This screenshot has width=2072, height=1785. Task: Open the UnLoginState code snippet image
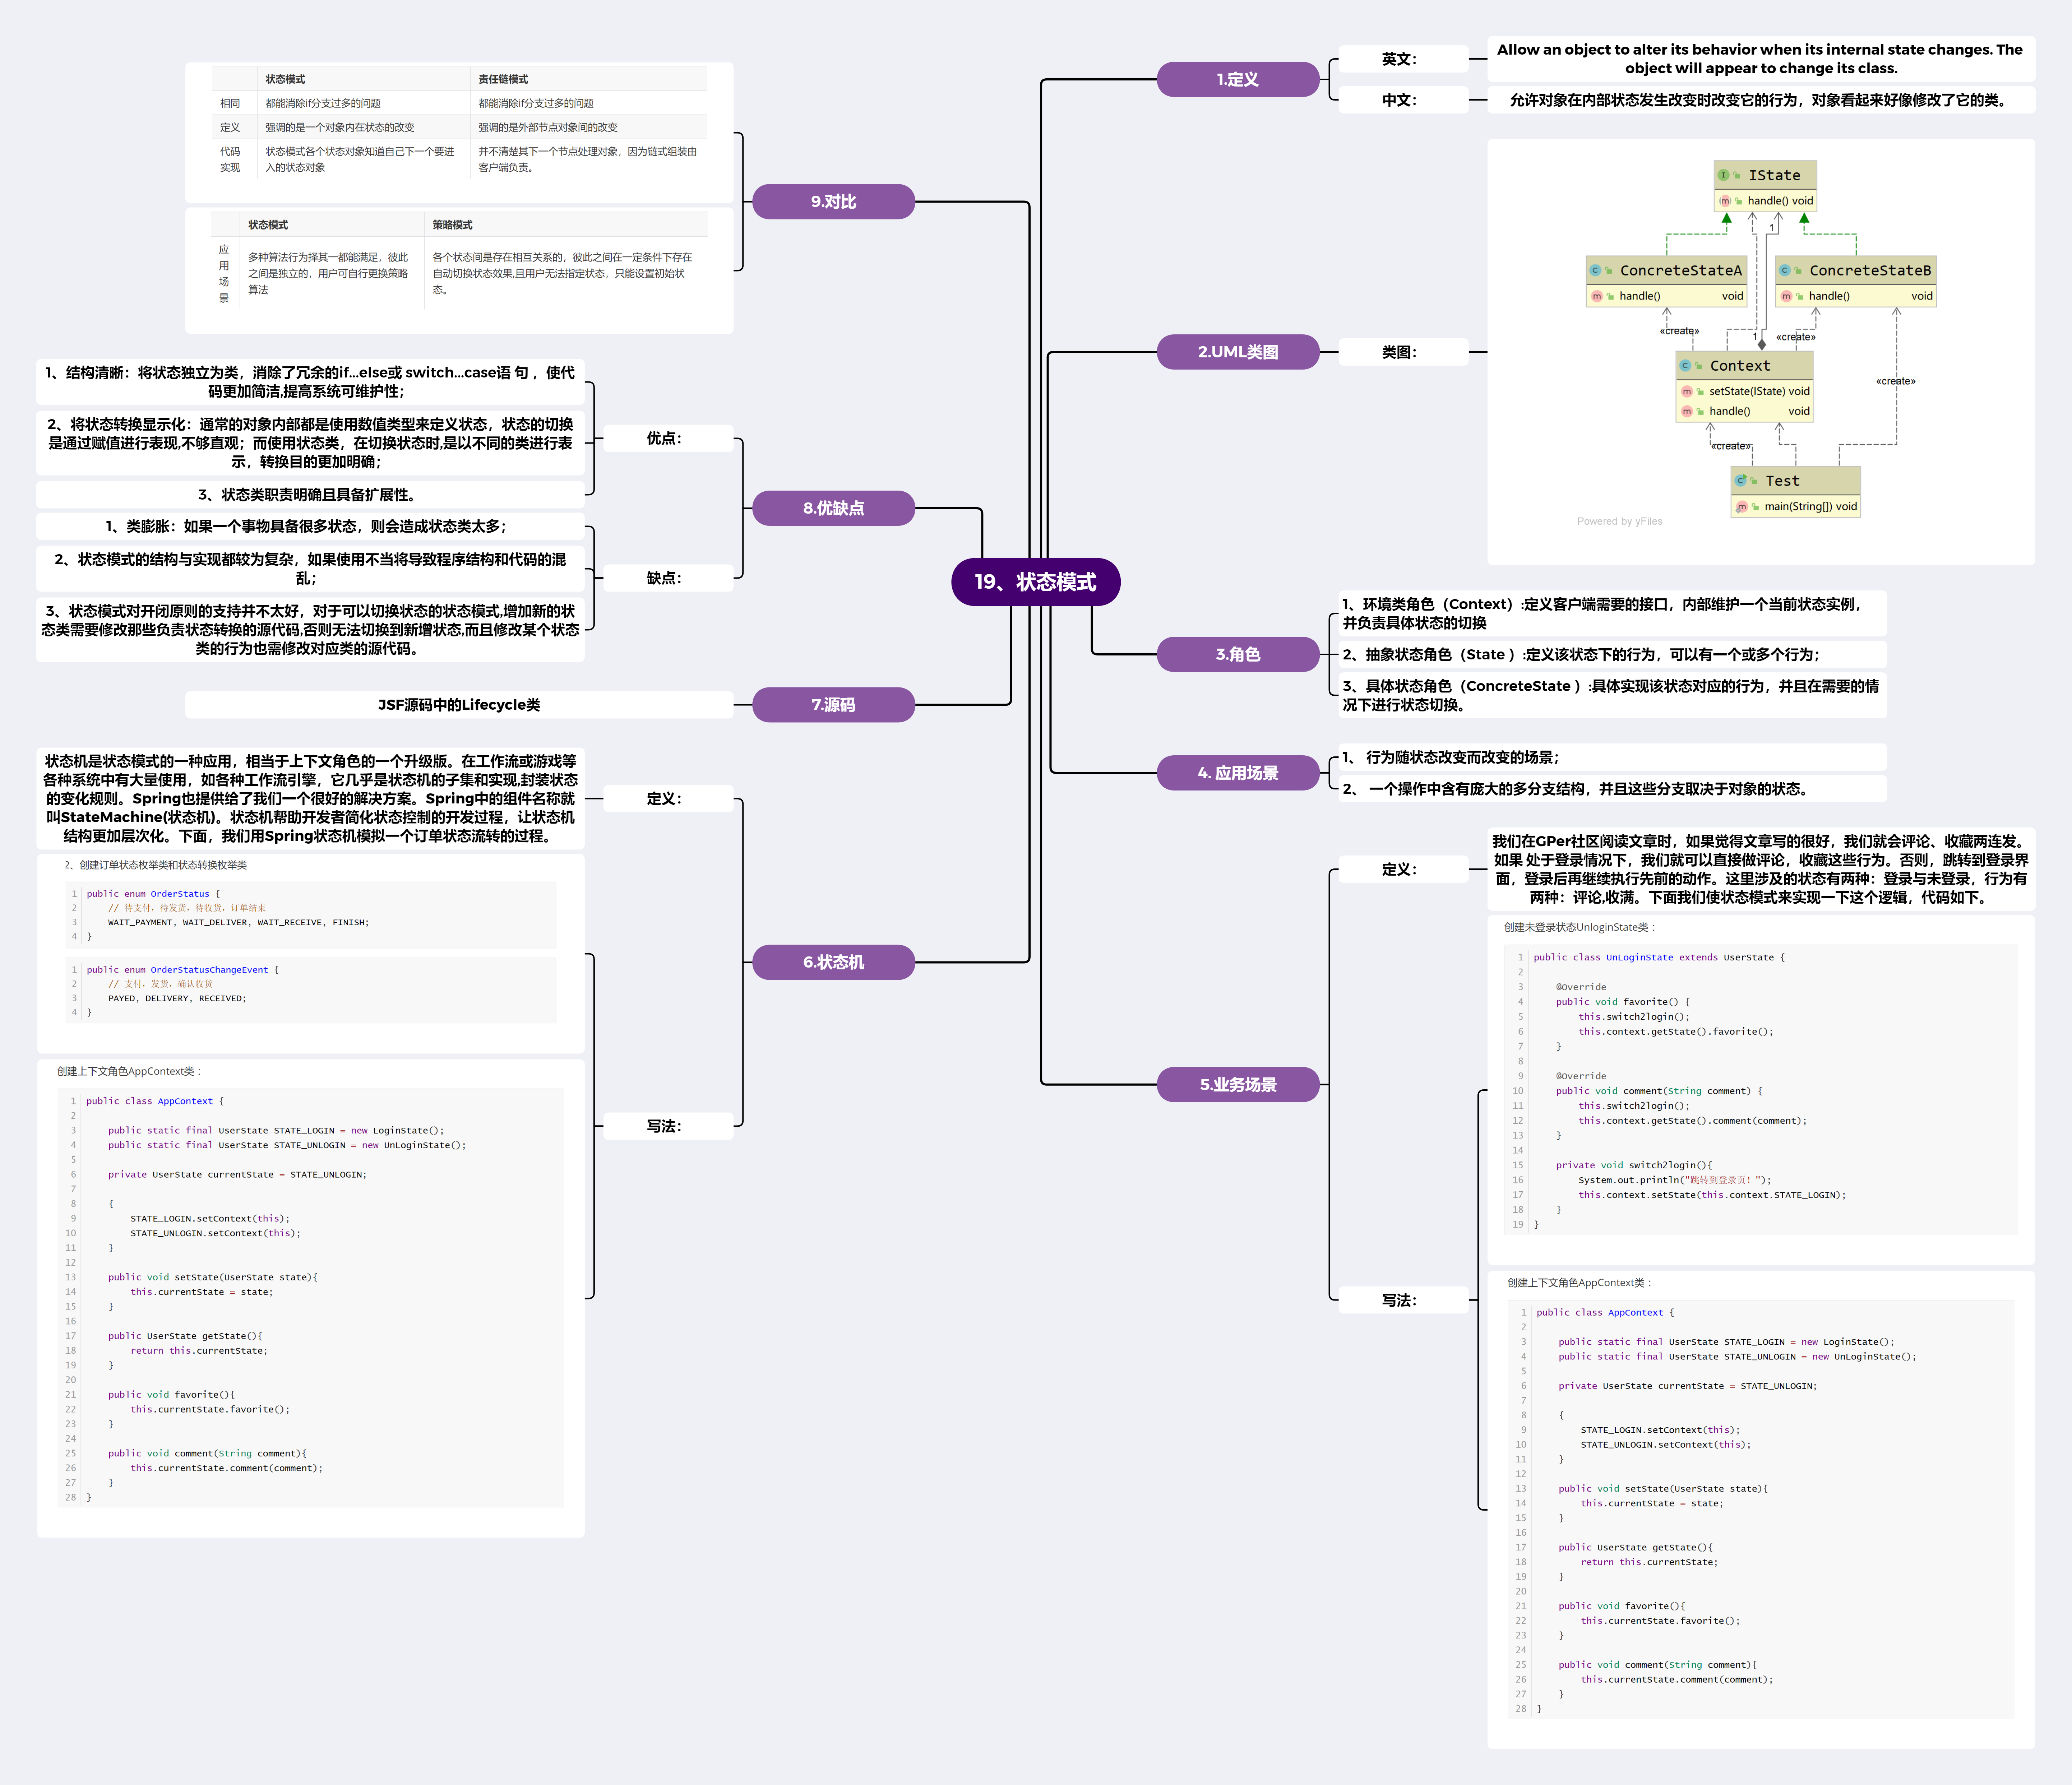tap(1761, 1090)
